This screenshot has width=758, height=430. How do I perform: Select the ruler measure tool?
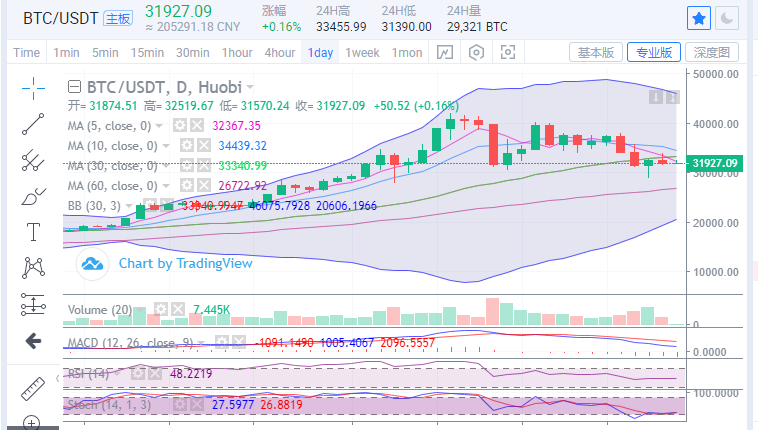click(33, 388)
